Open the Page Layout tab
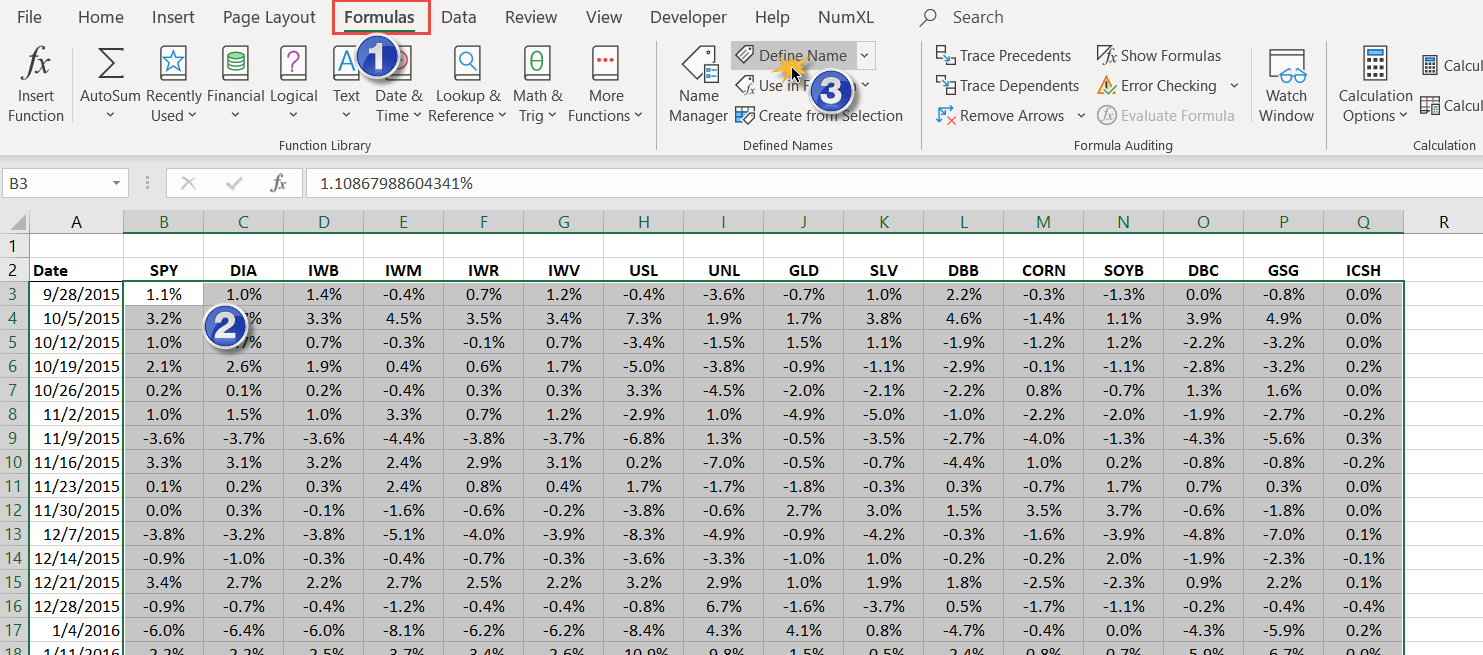 [269, 17]
